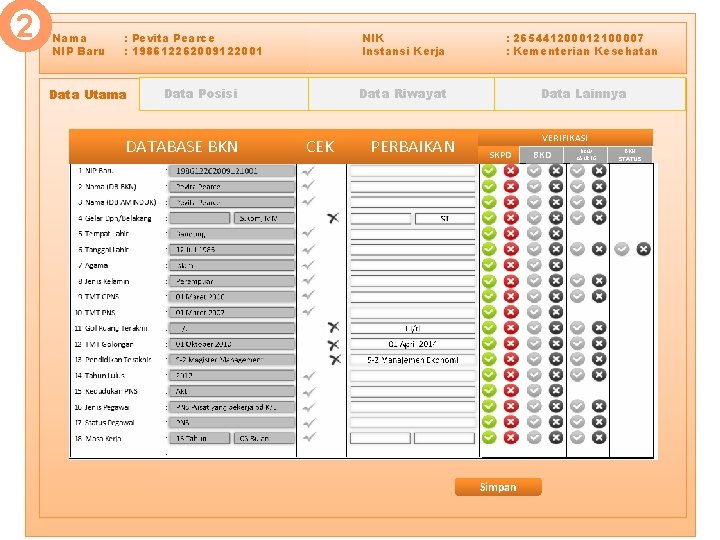Toggle the CEK checkmark for Agama
The width and height of the screenshot is (720, 540).
(x=308, y=264)
